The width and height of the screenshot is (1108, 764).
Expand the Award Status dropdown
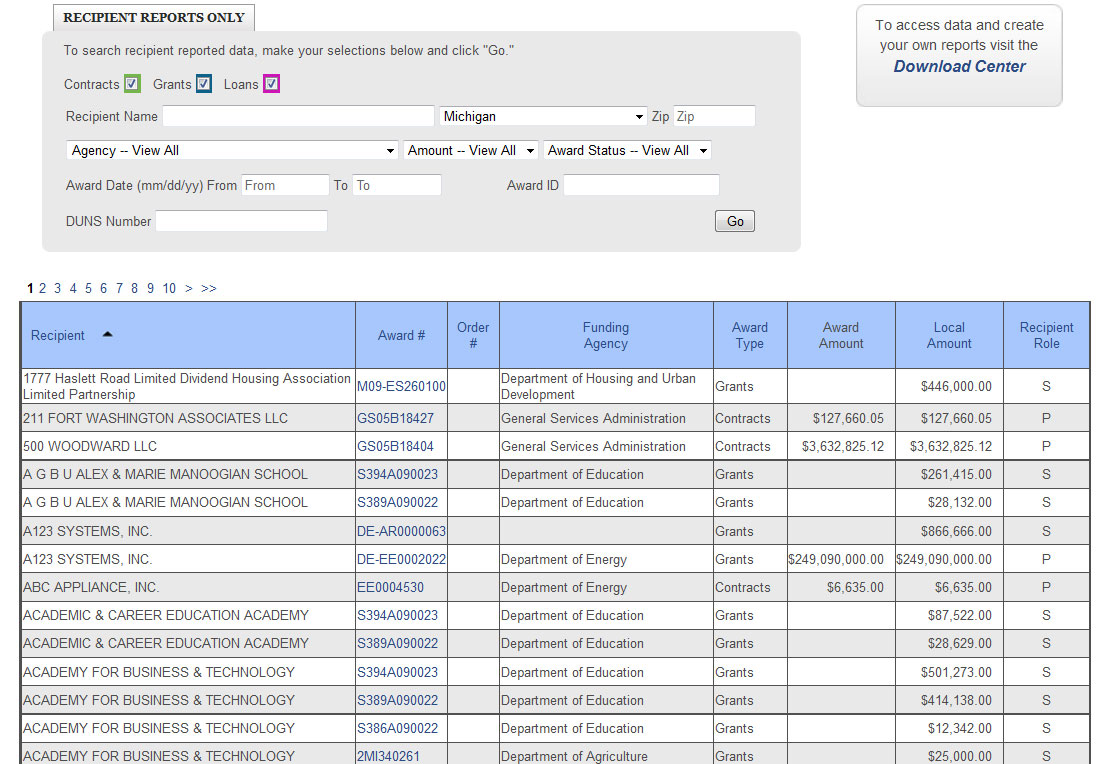(x=627, y=151)
